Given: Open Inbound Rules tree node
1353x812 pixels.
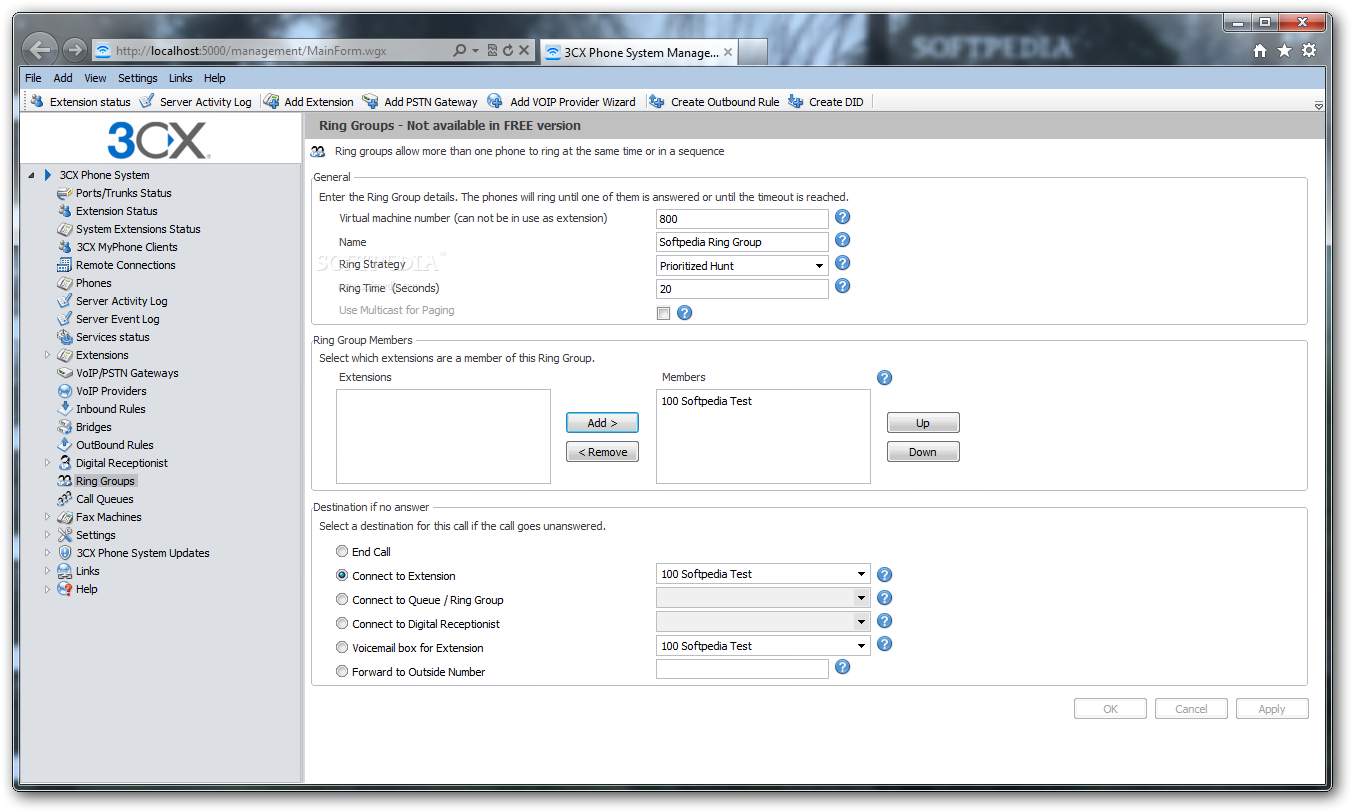Looking at the screenshot, I should 111,409.
